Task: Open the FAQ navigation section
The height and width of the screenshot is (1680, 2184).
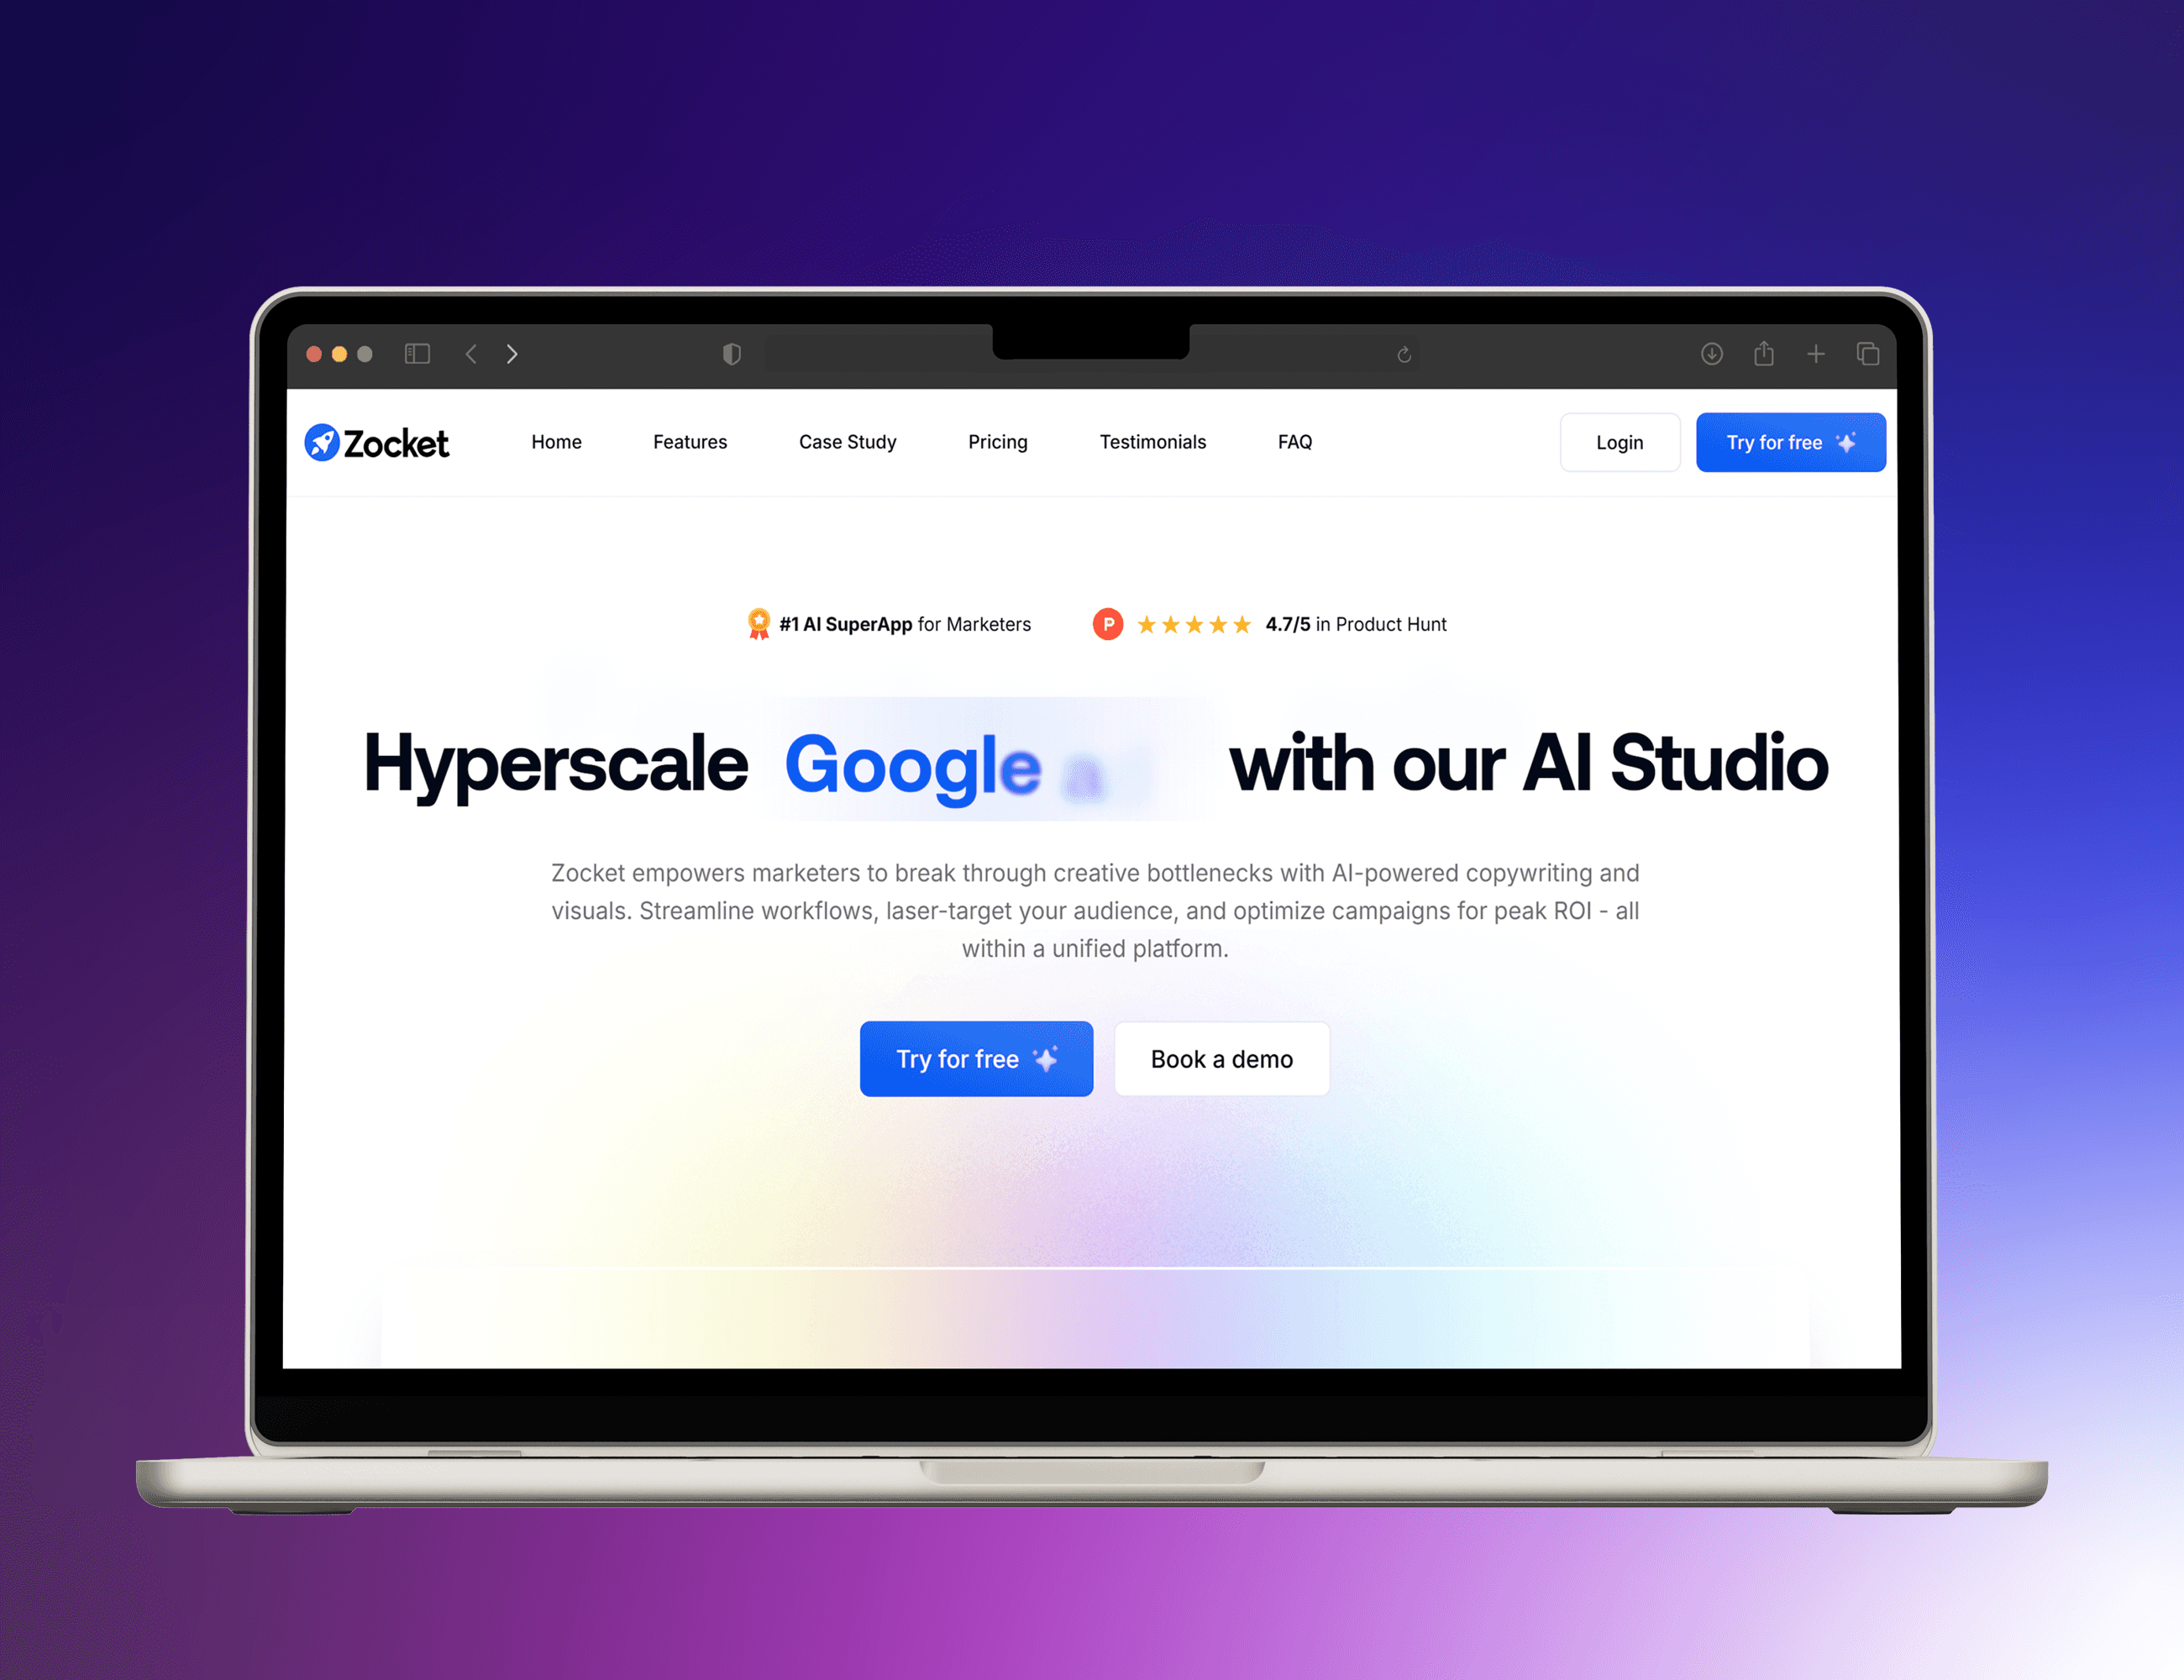Action: [x=1297, y=441]
